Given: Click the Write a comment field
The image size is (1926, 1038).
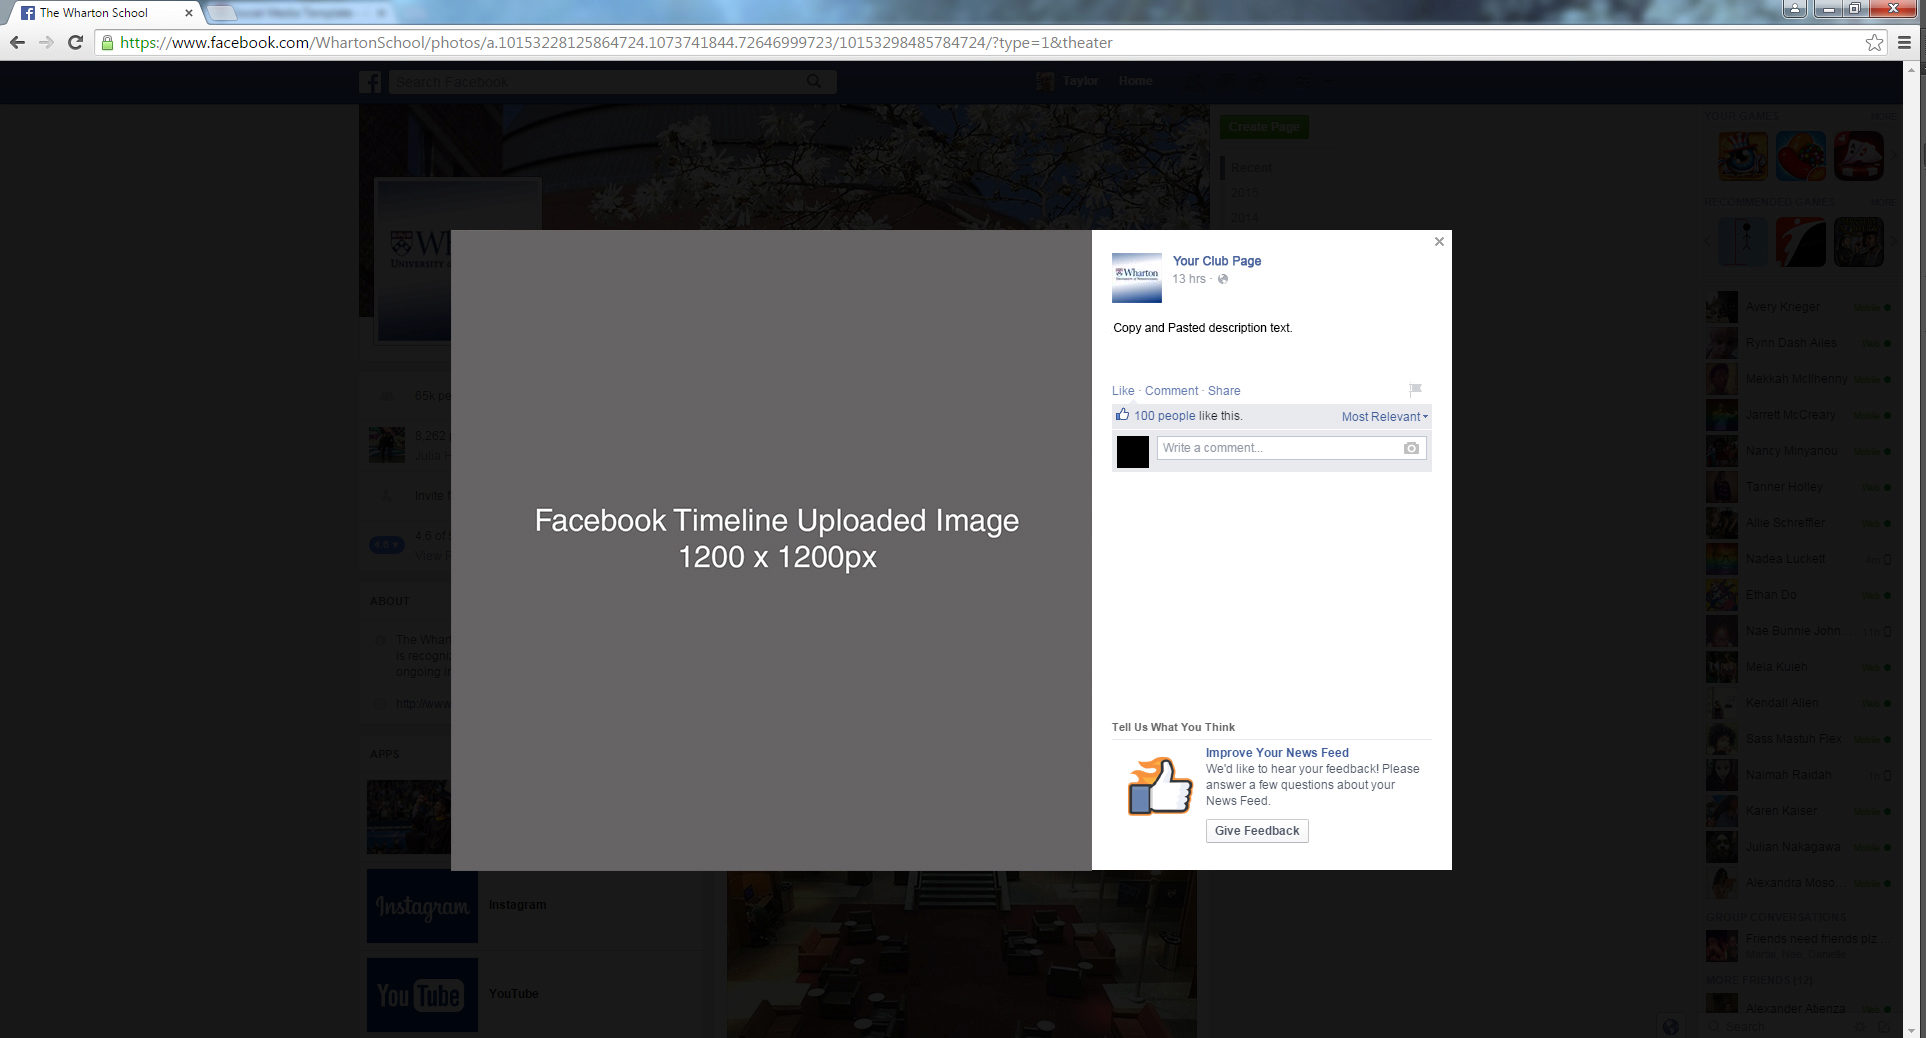Looking at the screenshot, I should (x=1291, y=448).
